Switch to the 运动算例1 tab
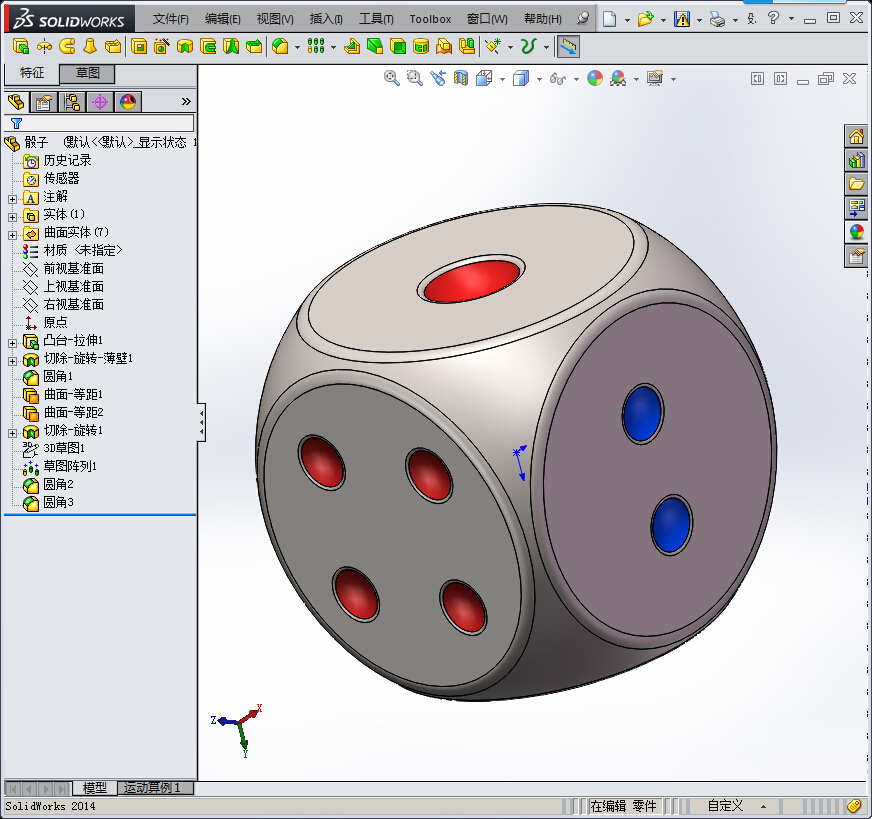The width and height of the screenshot is (872, 819). tap(156, 788)
